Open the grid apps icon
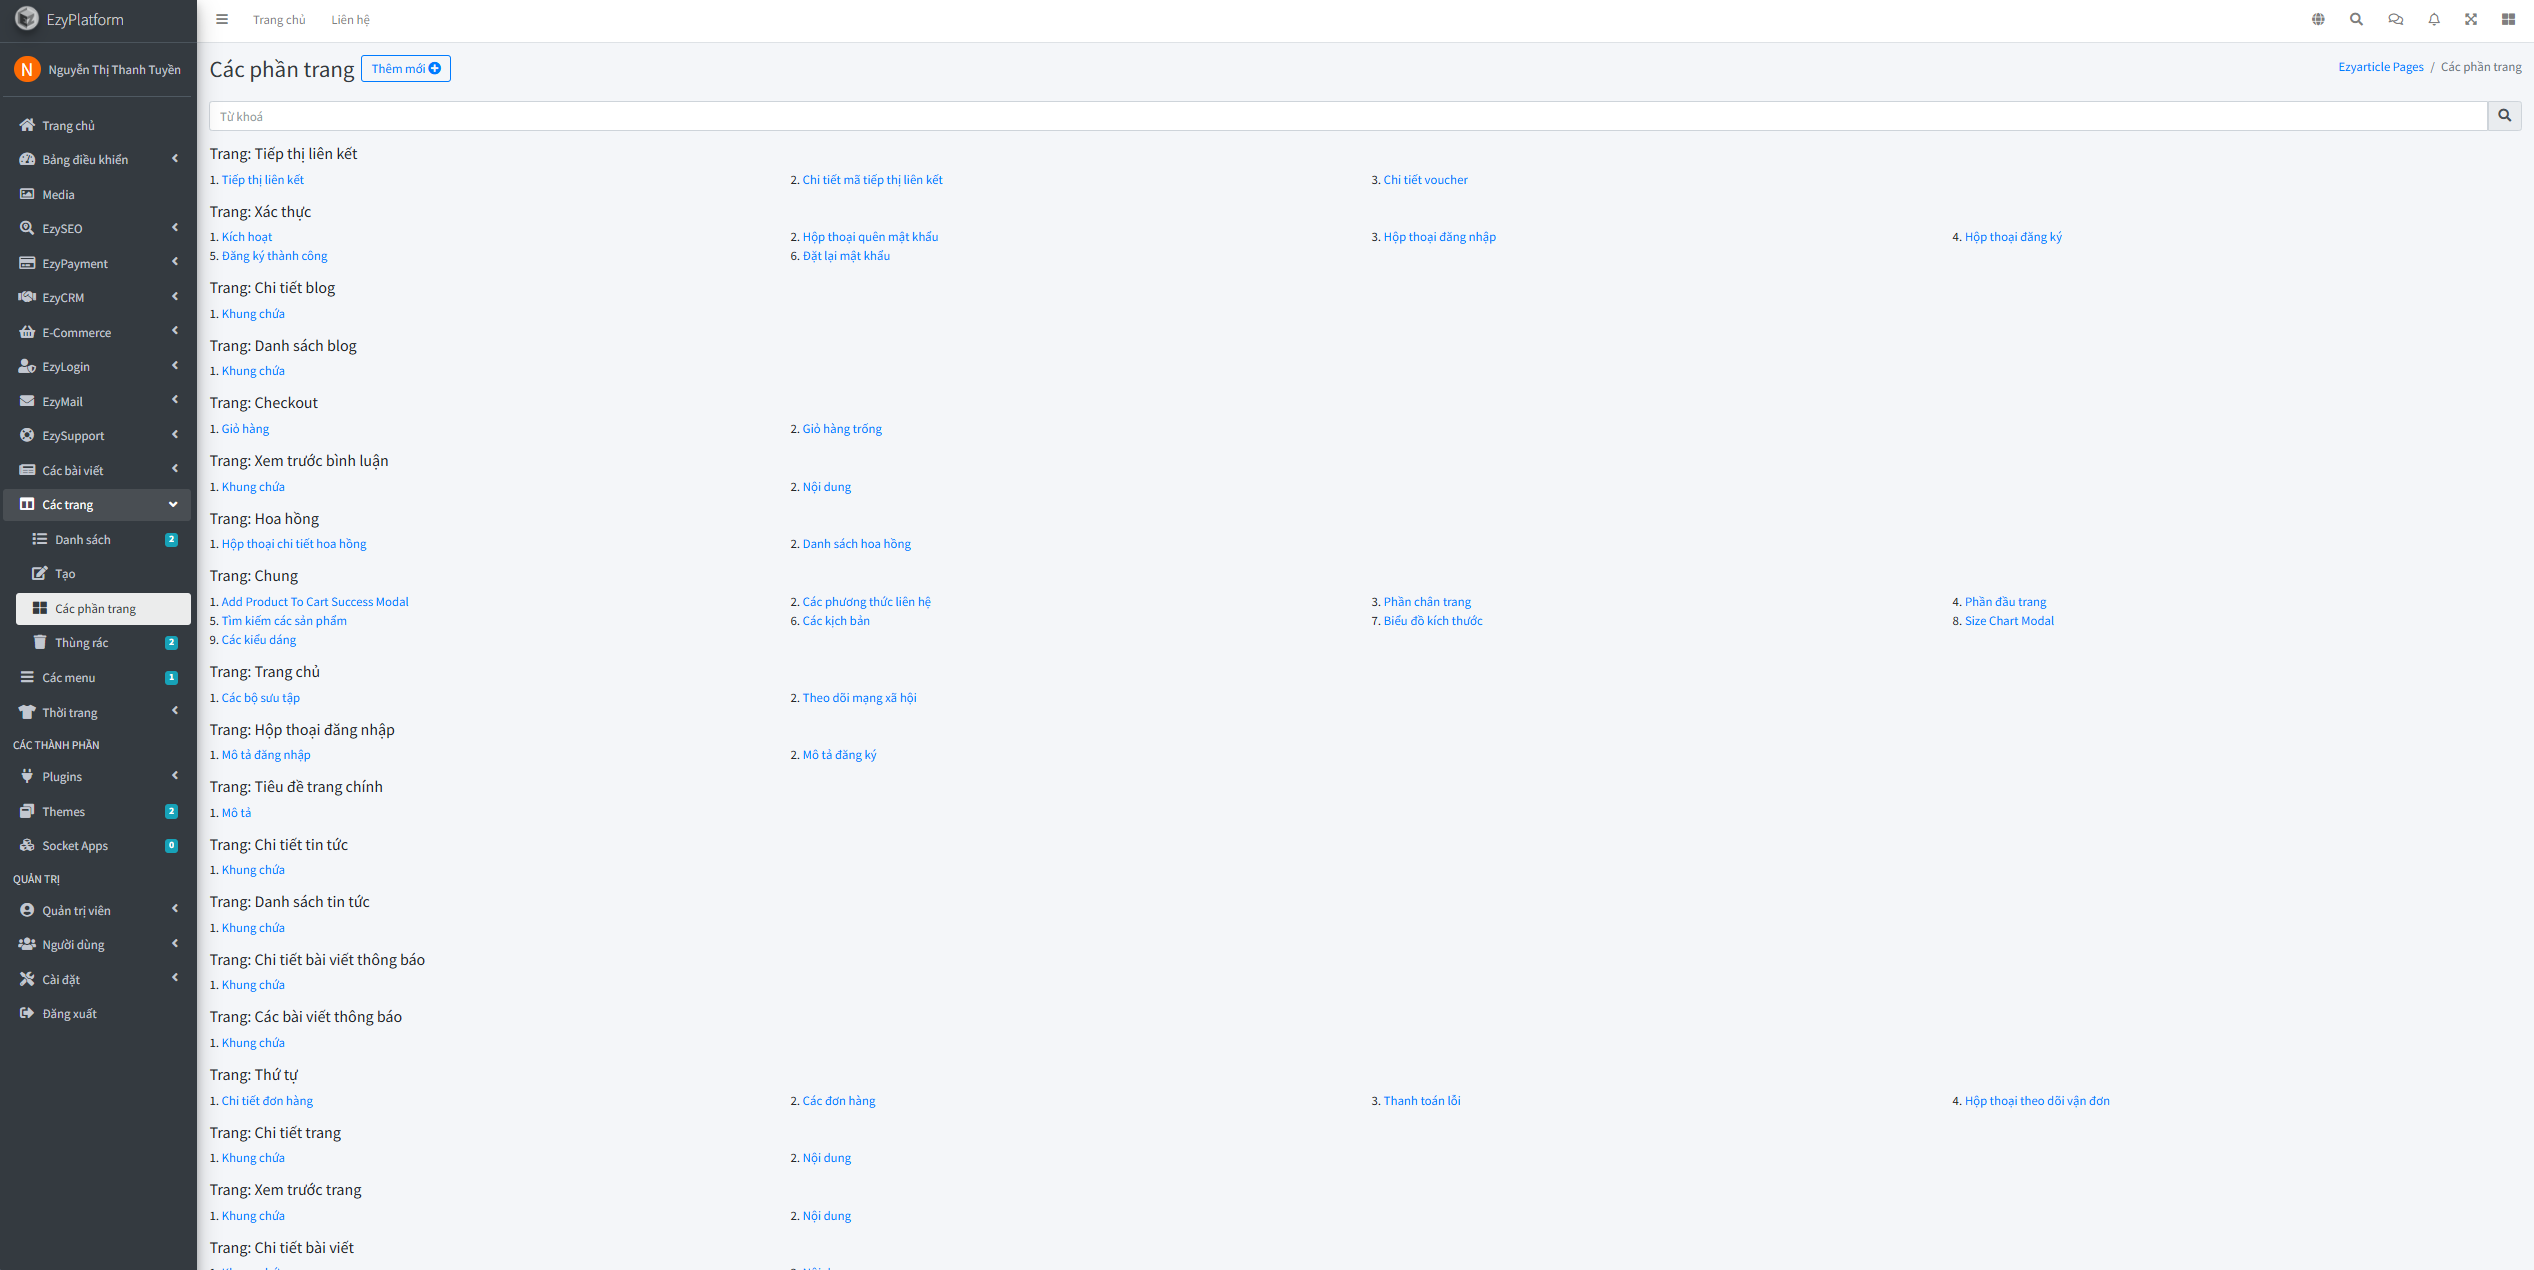 [x=2508, y=20]
